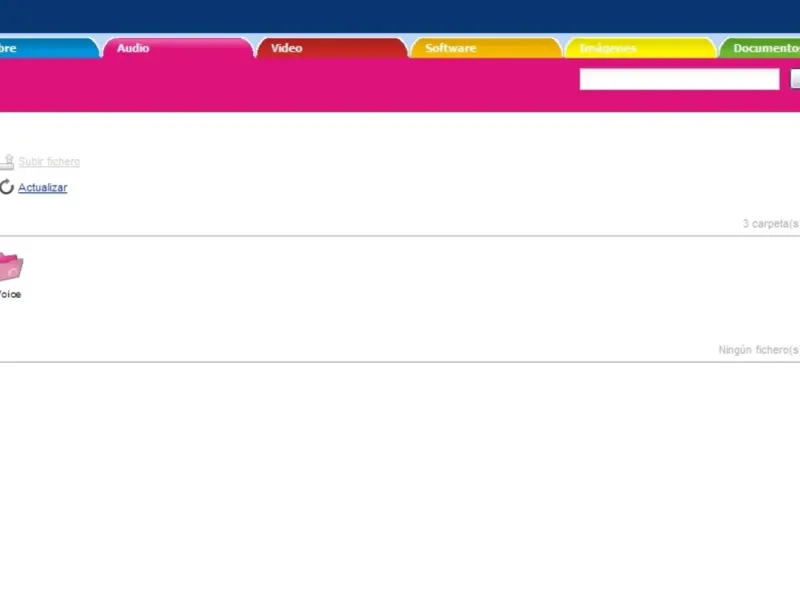Select the Voice folder name label

coord(10,294)
